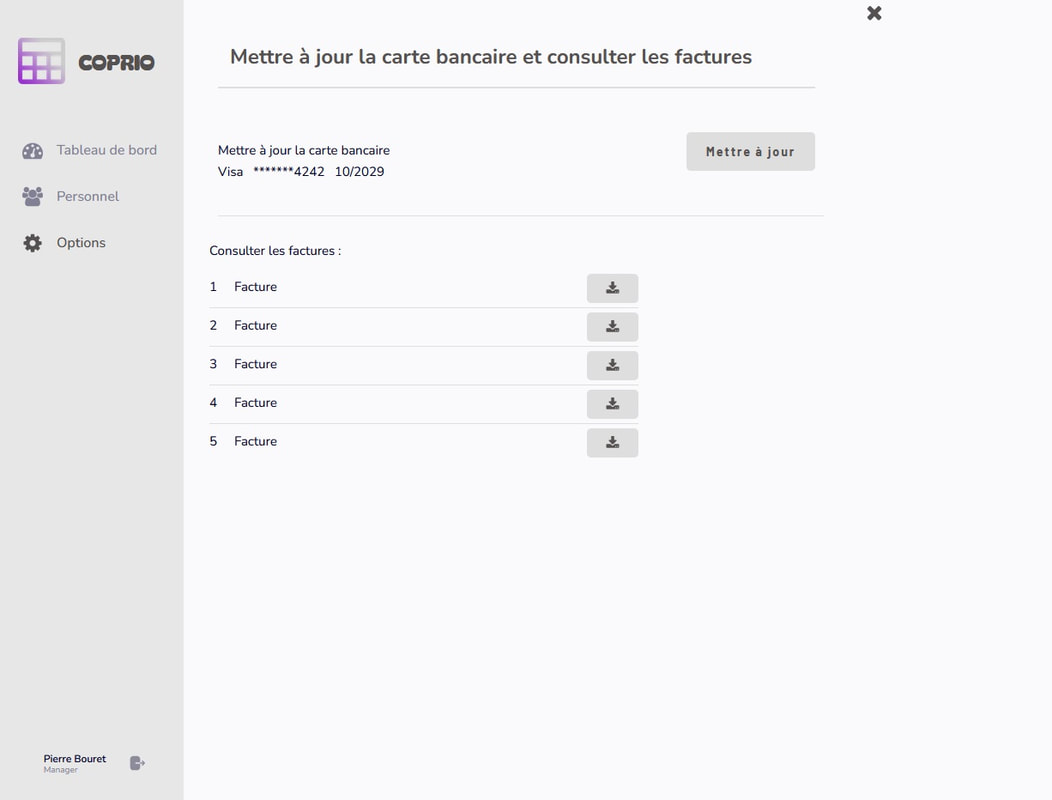Image resolution: width=1052 pixels, height=800 pixels.
Task: Click the Coprio calculator logo icon
Action: click(x=41, y=61)
